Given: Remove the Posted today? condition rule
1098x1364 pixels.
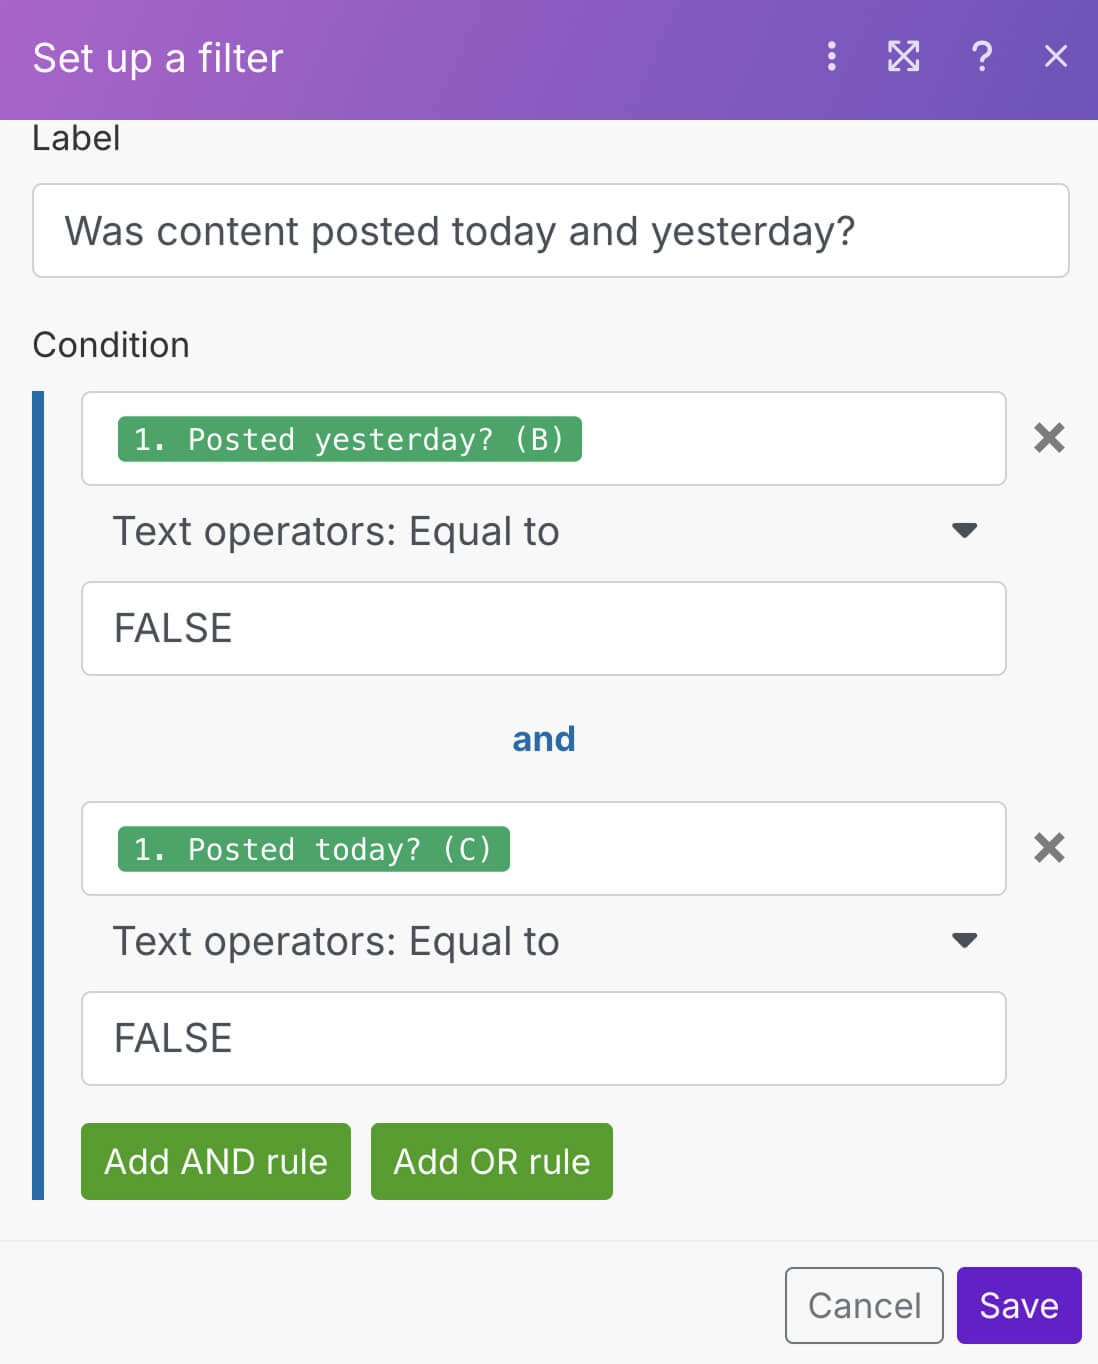Looking at the screenshot, I should (x=1048, y=849).
